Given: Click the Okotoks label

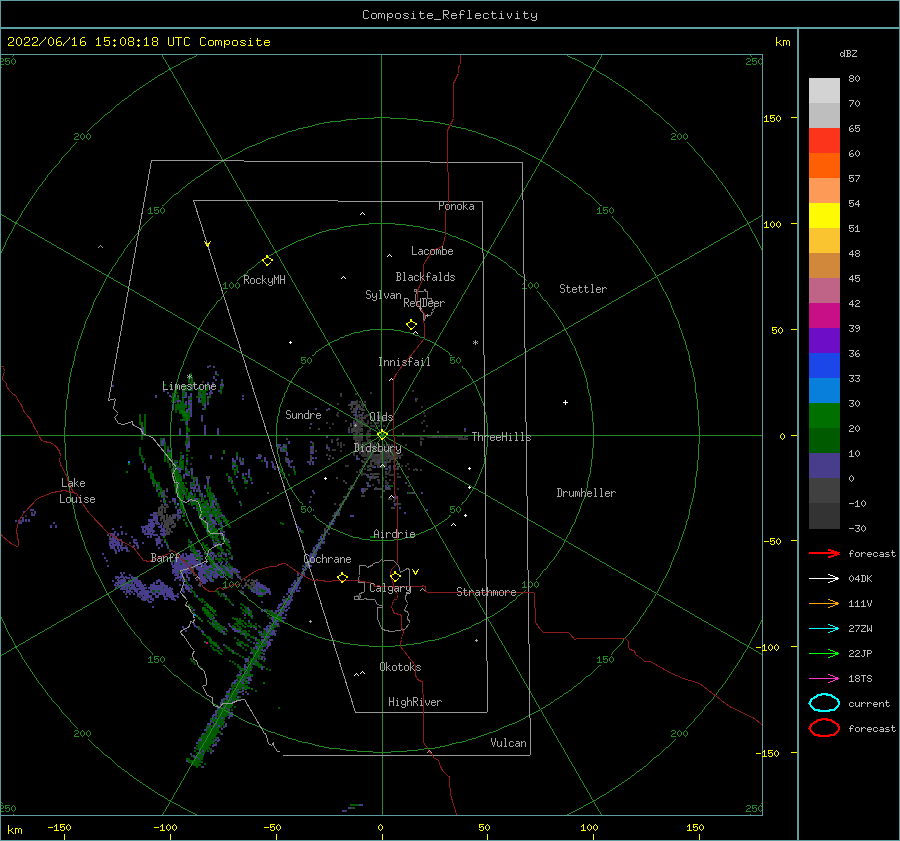Looking at the screenshot, I should (400, 667).
